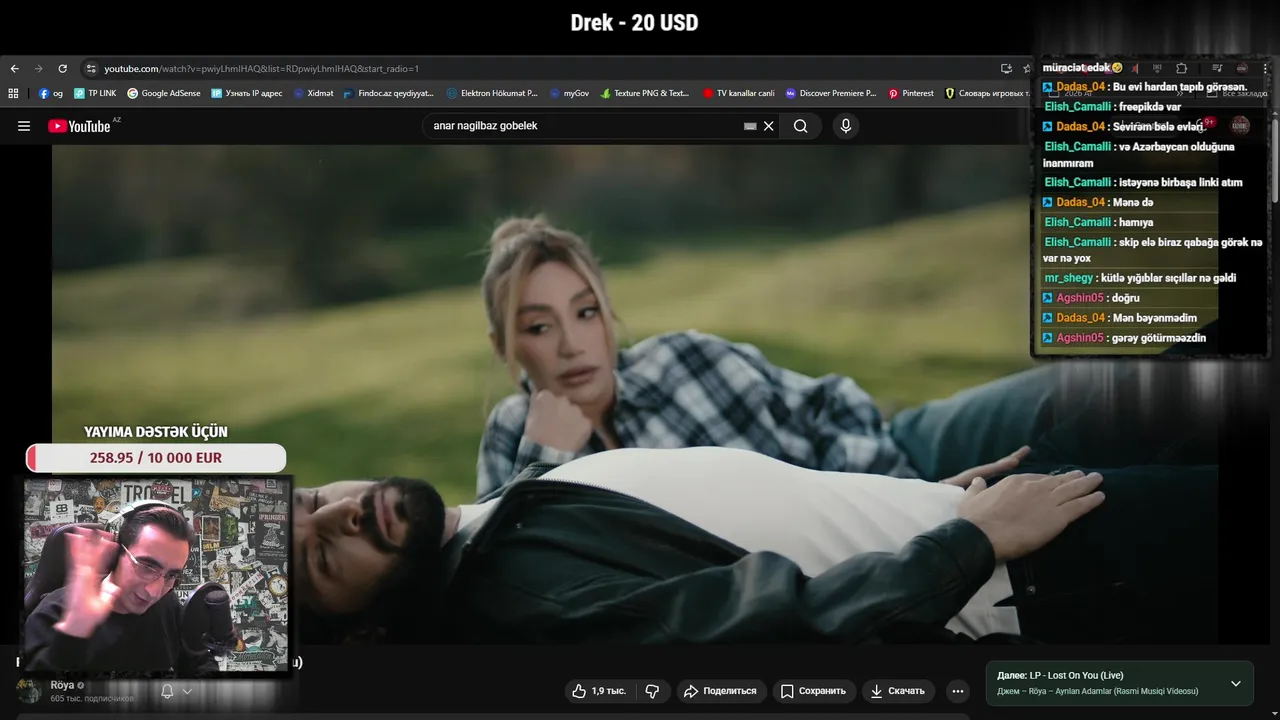The width and height of the screenshot is (1280, 720).
Task: Go back with the browser back arrow
Action: tap(14, 69)
